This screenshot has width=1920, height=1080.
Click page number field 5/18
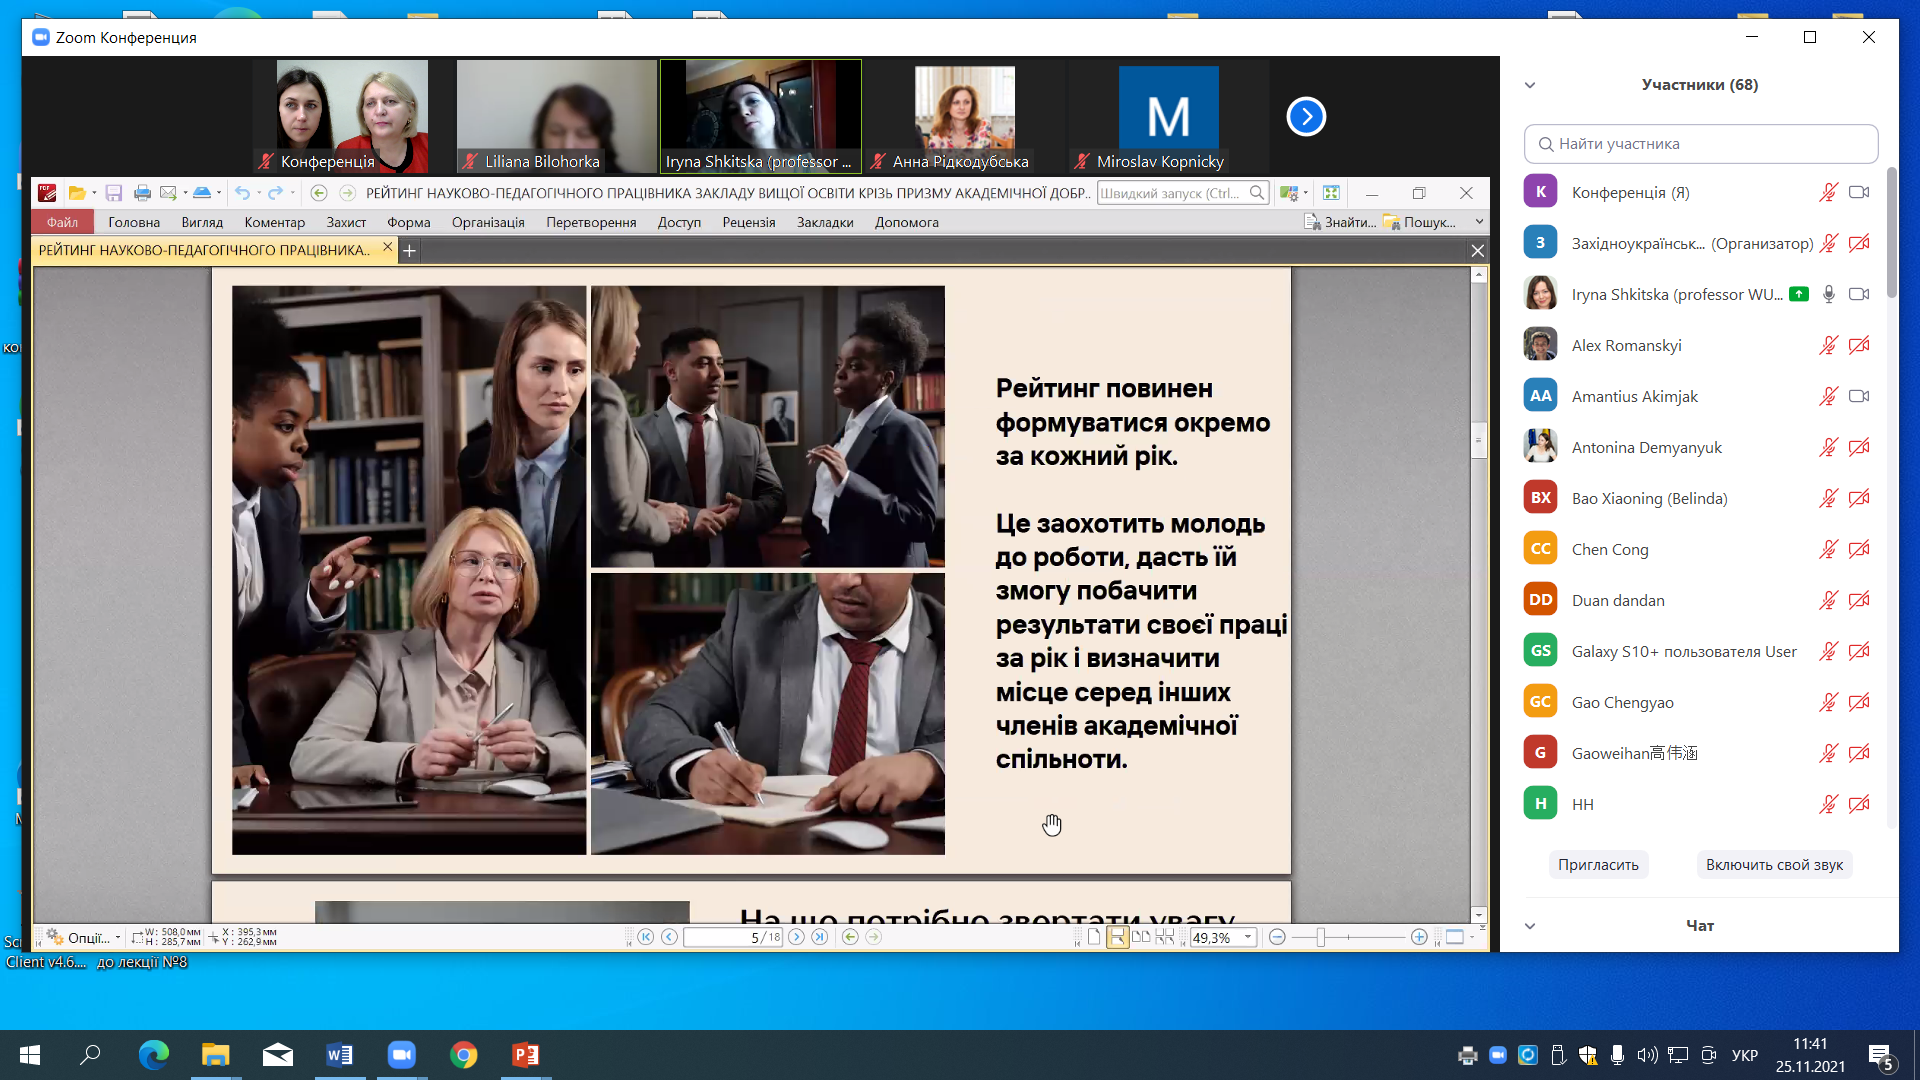pyautogui.click(x=733, y=937)
